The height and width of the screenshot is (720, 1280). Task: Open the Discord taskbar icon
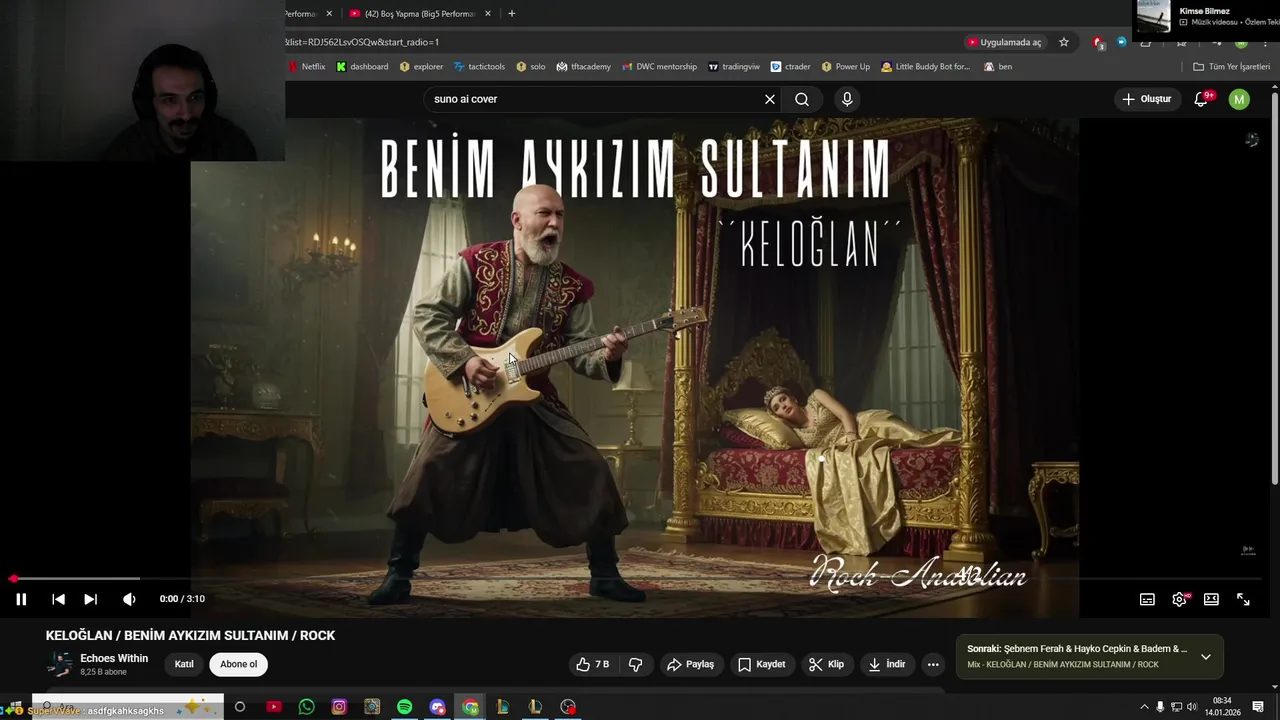[437, 707]
